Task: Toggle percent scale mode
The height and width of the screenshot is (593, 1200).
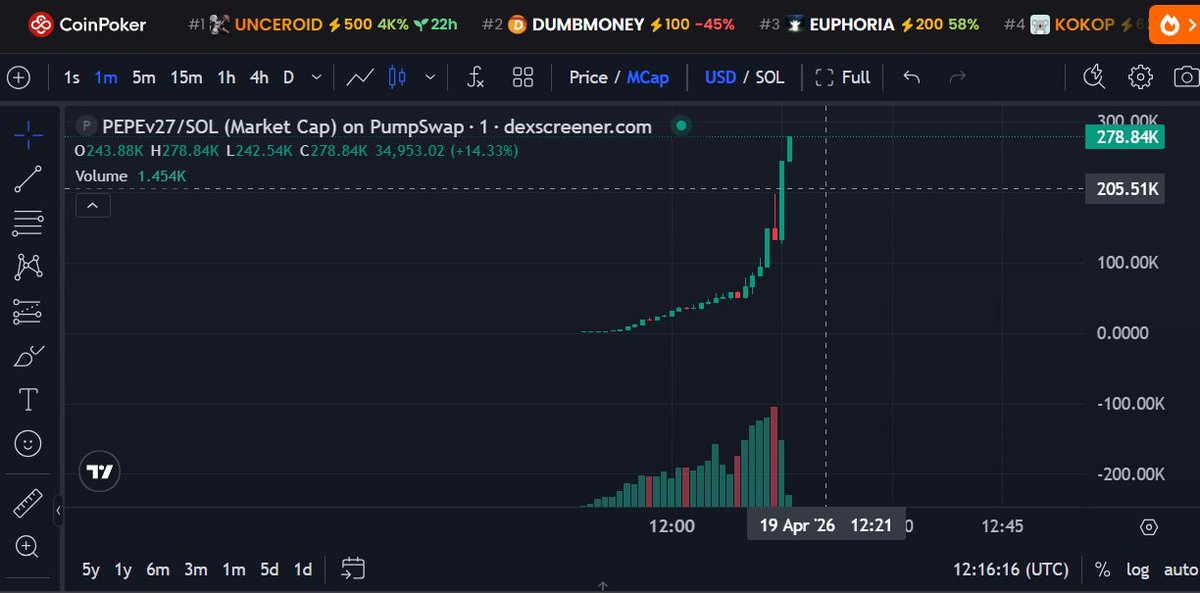Action: 1102,569
